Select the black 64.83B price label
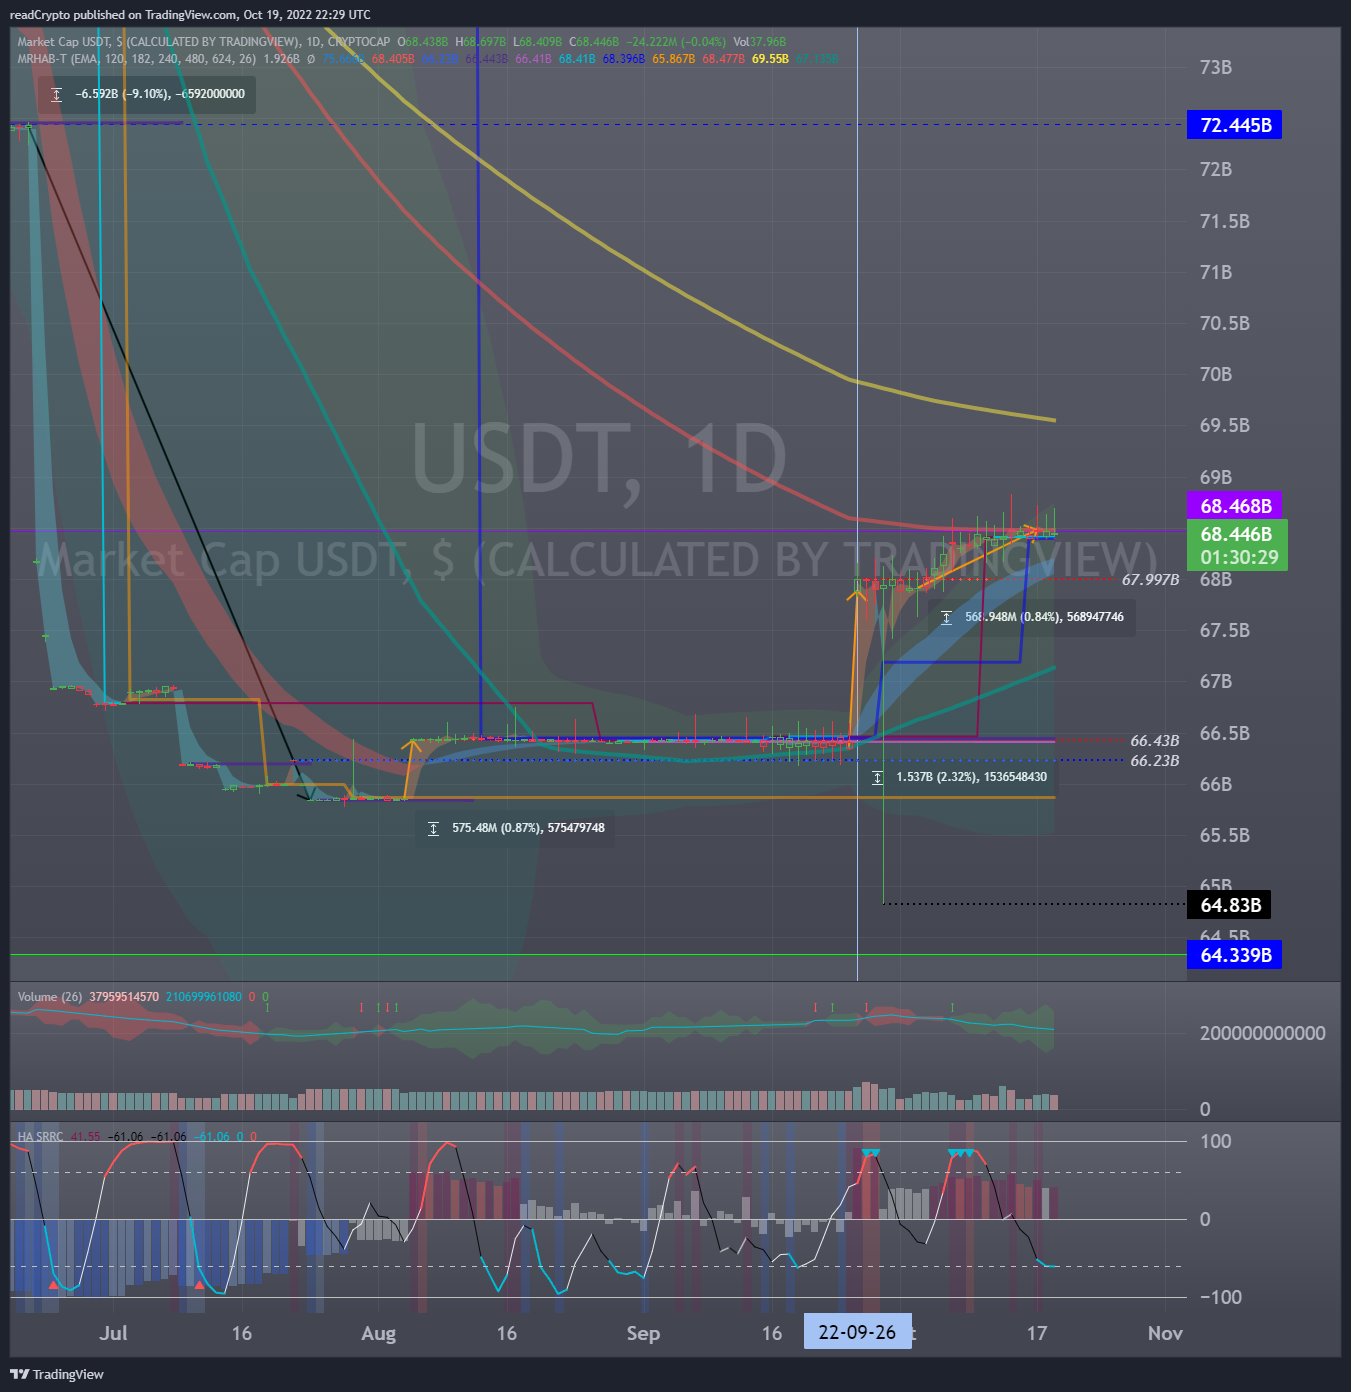 pos(1230,905)
